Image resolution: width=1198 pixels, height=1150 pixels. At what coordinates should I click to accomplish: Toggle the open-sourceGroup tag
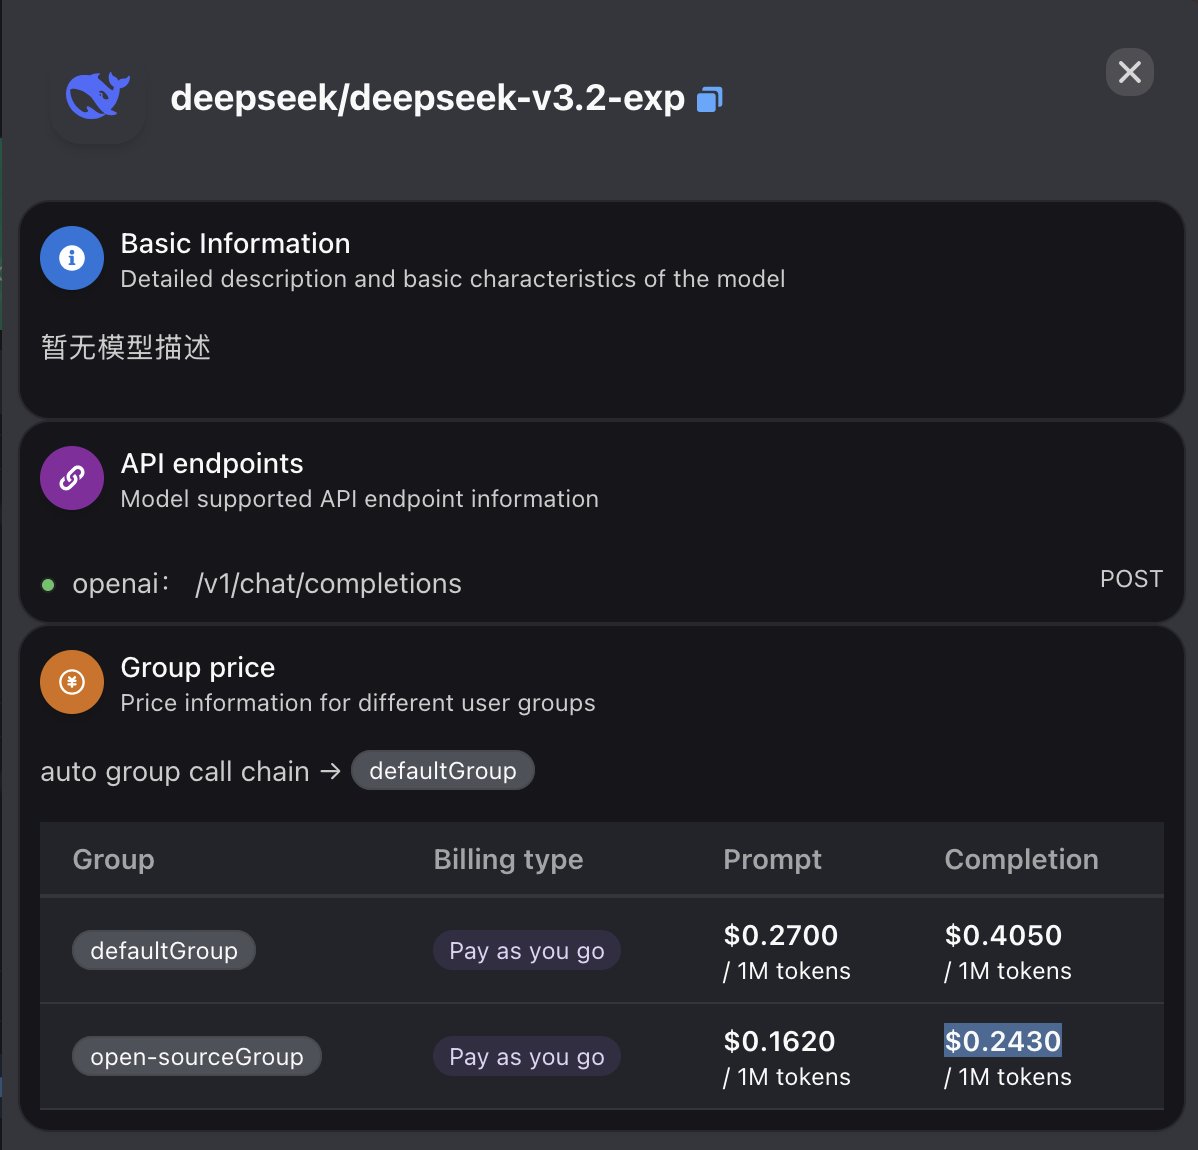coord(196,1056)
